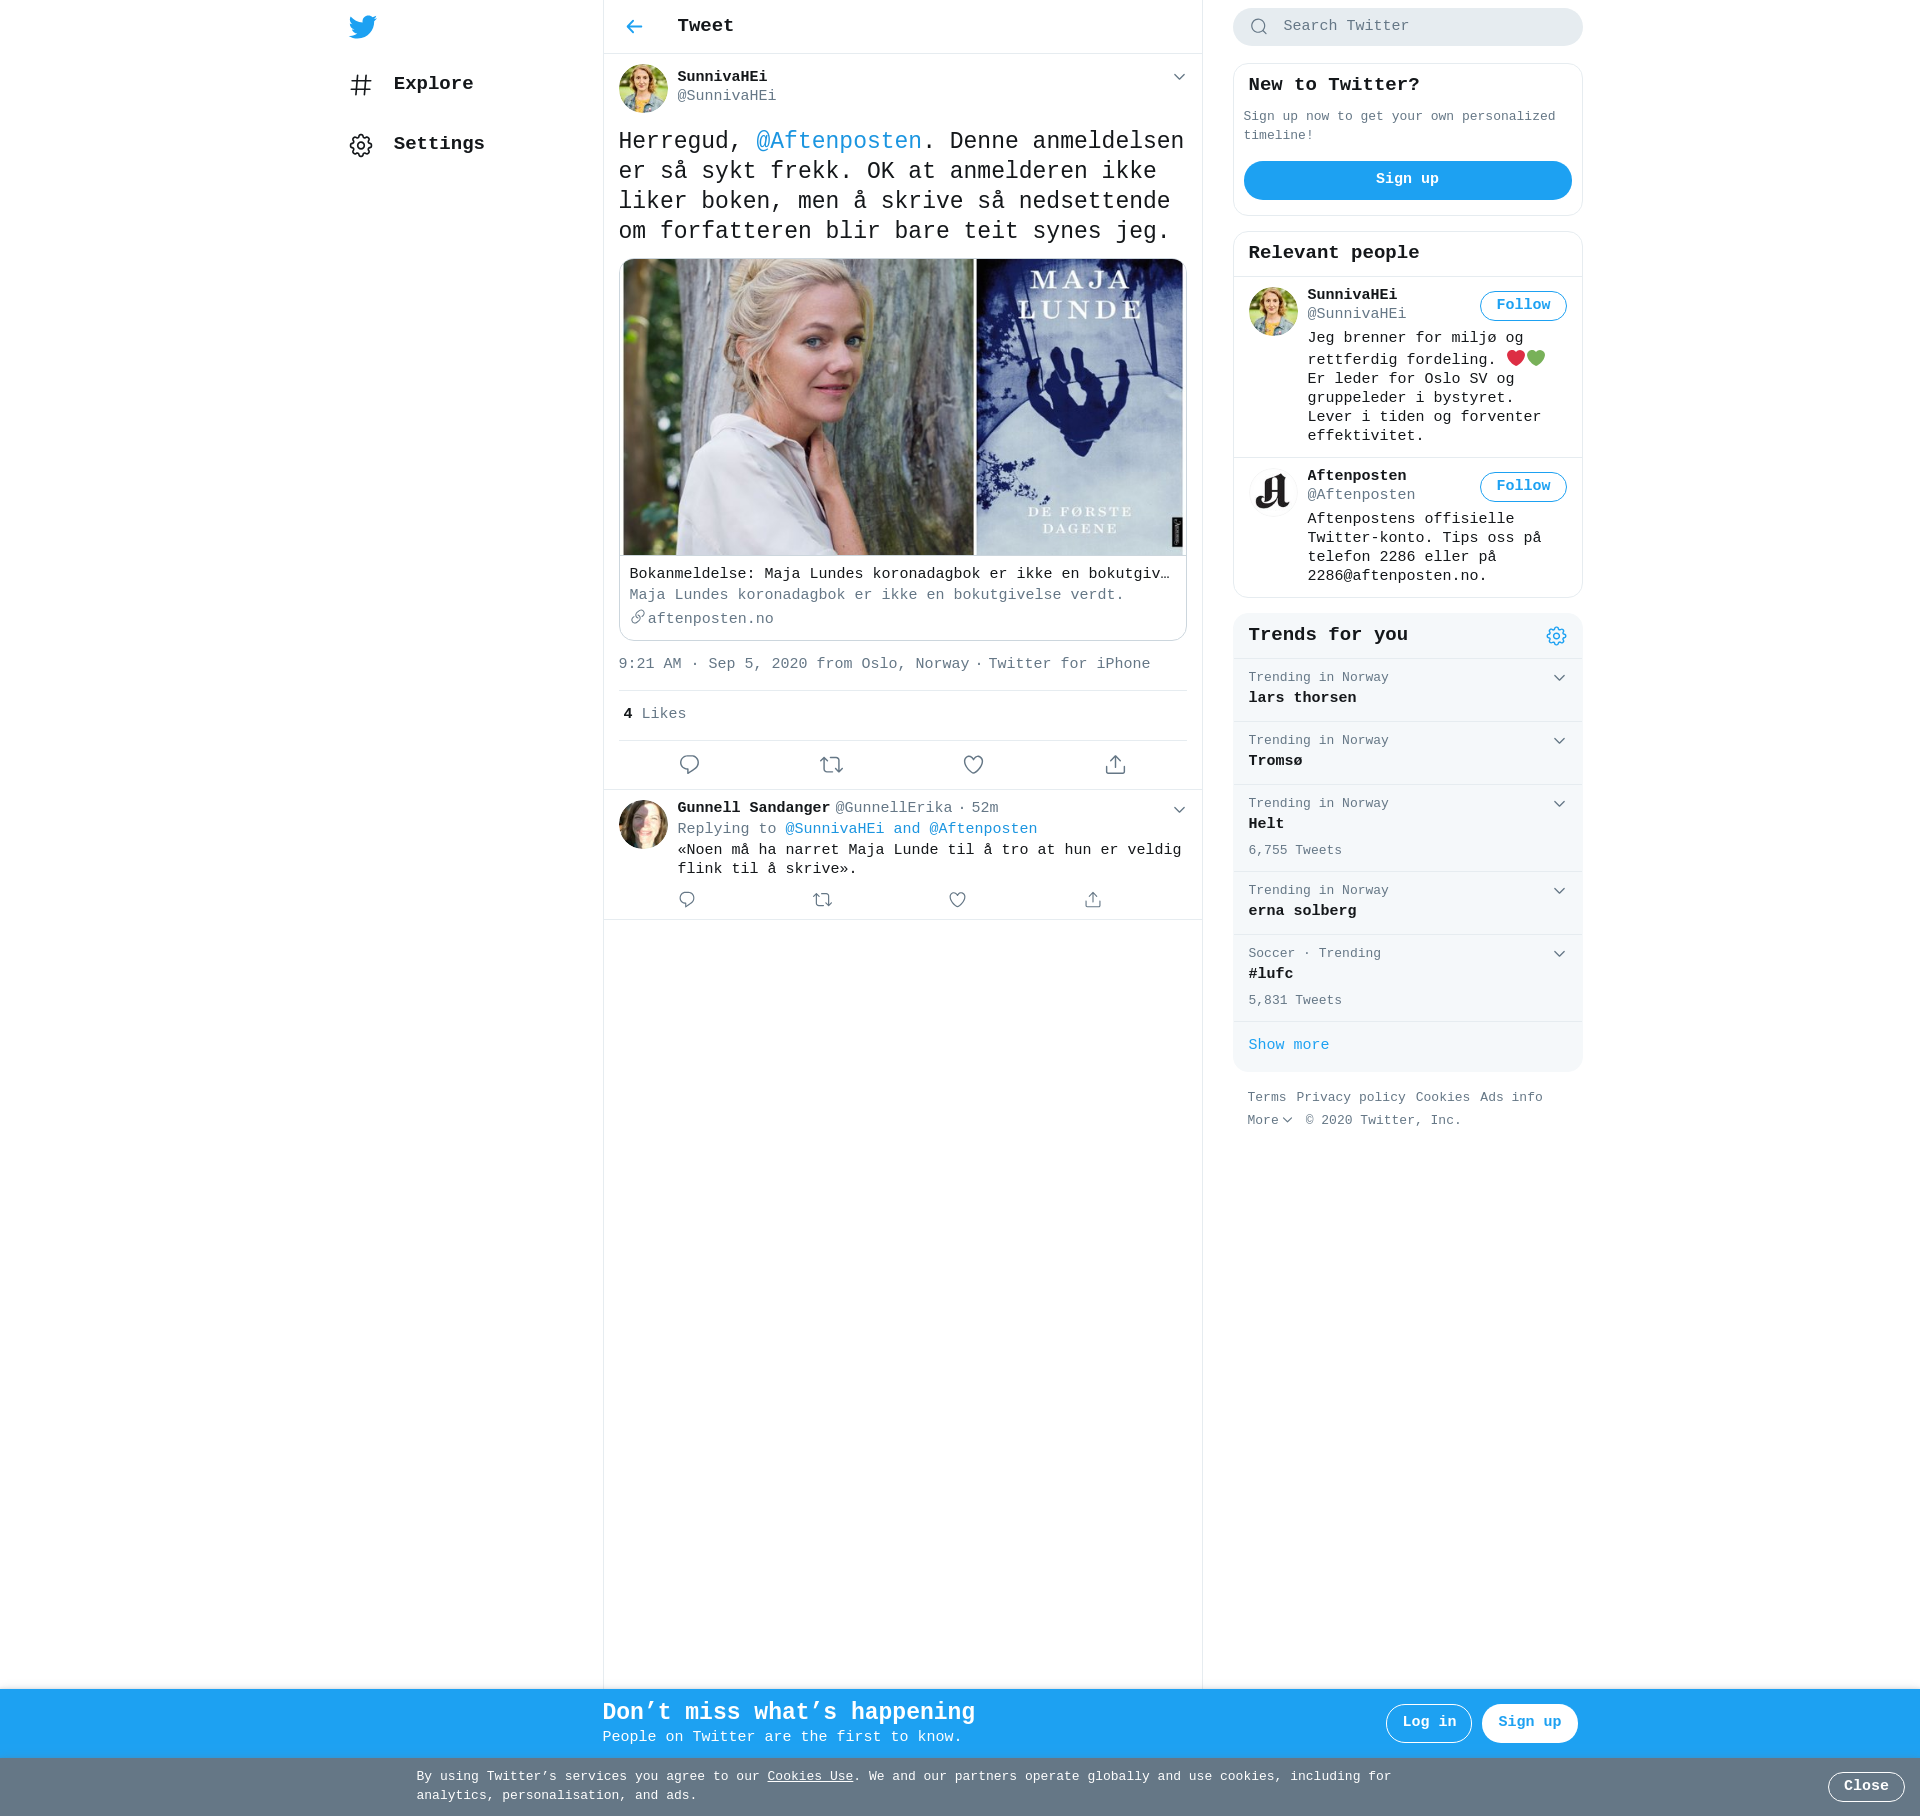Click Log in on bottom banner
This screenshot has height=1816, width=1920.
[x=1428, y=1723]
